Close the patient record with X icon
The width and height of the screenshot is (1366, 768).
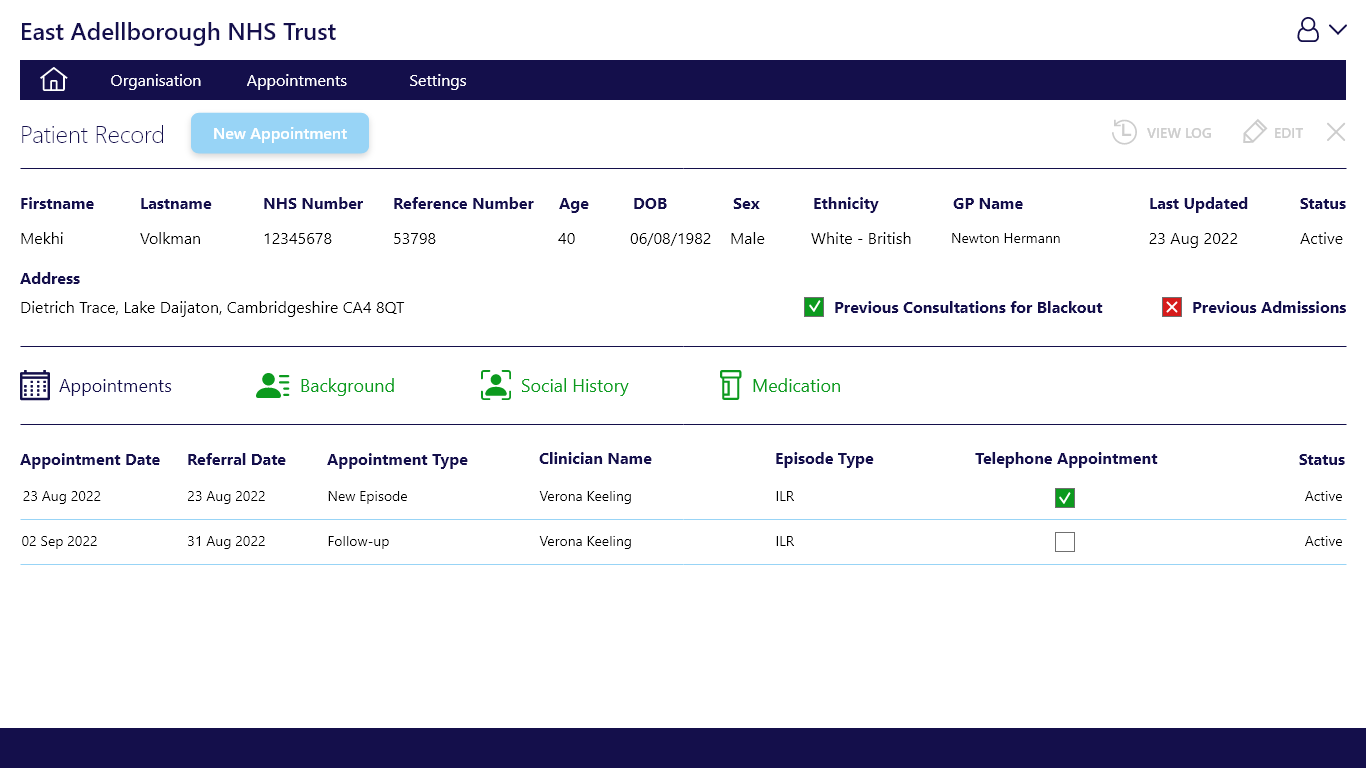1336,132
